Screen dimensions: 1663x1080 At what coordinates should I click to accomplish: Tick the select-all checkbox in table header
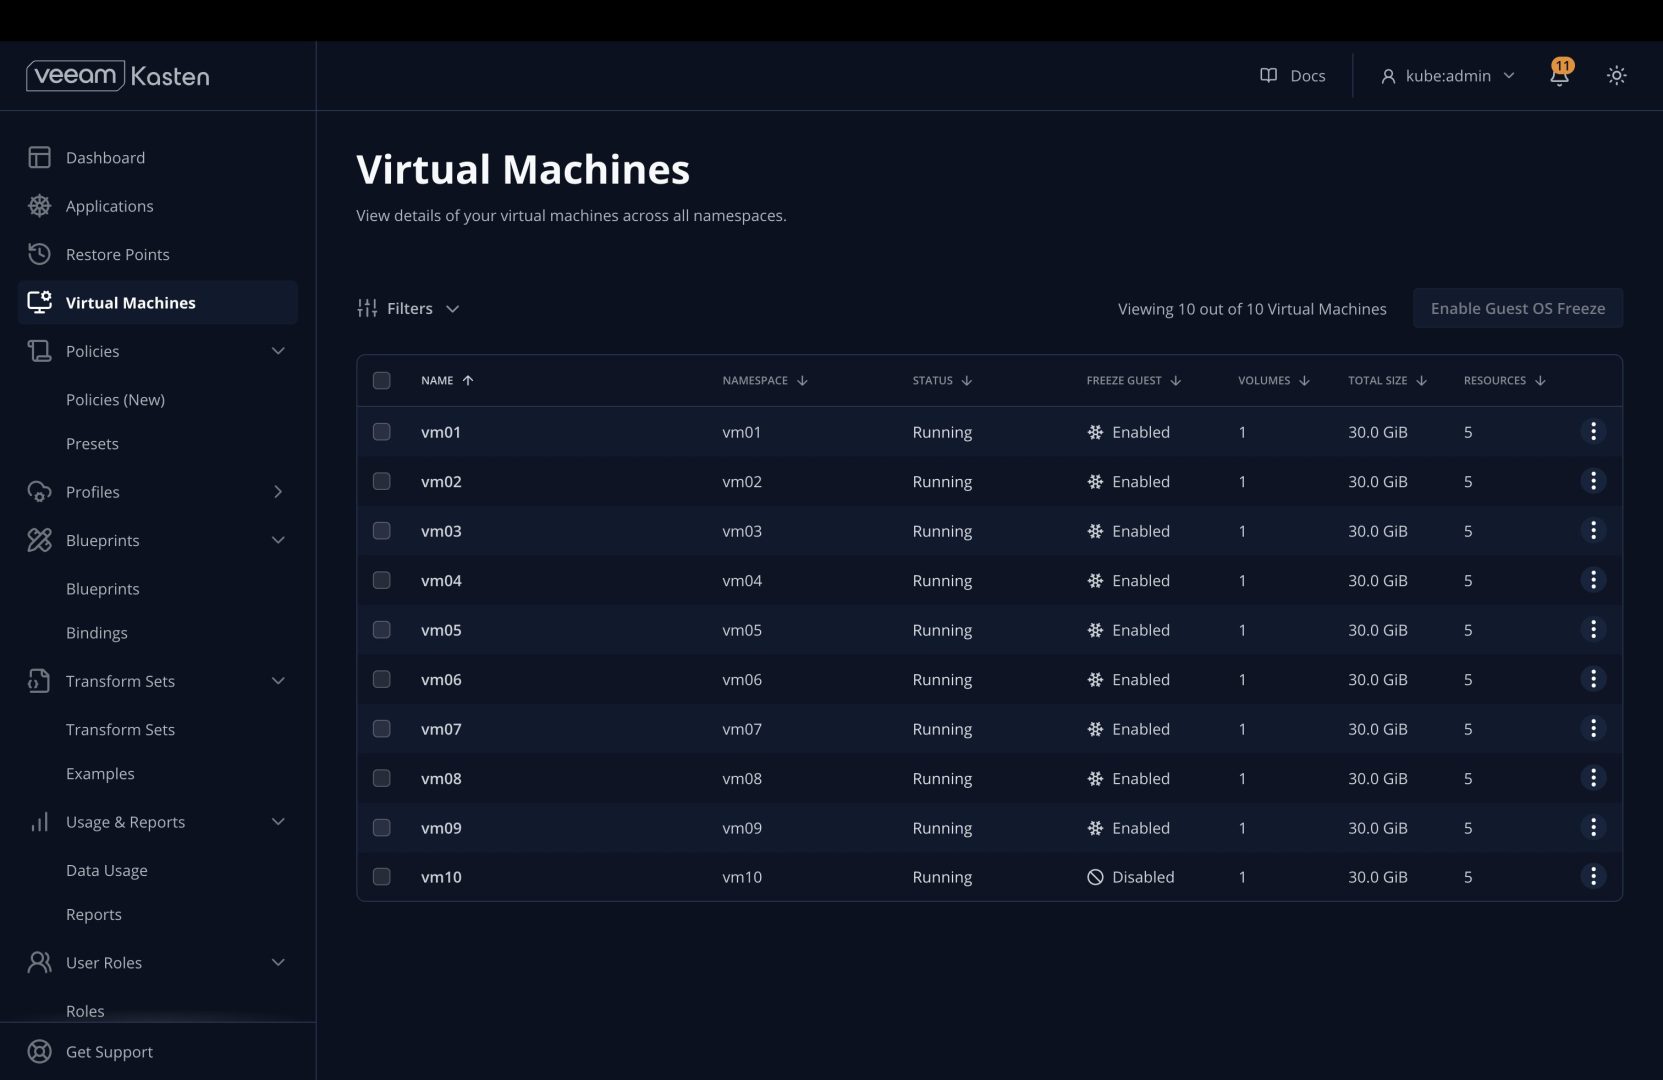pos(381,380)
